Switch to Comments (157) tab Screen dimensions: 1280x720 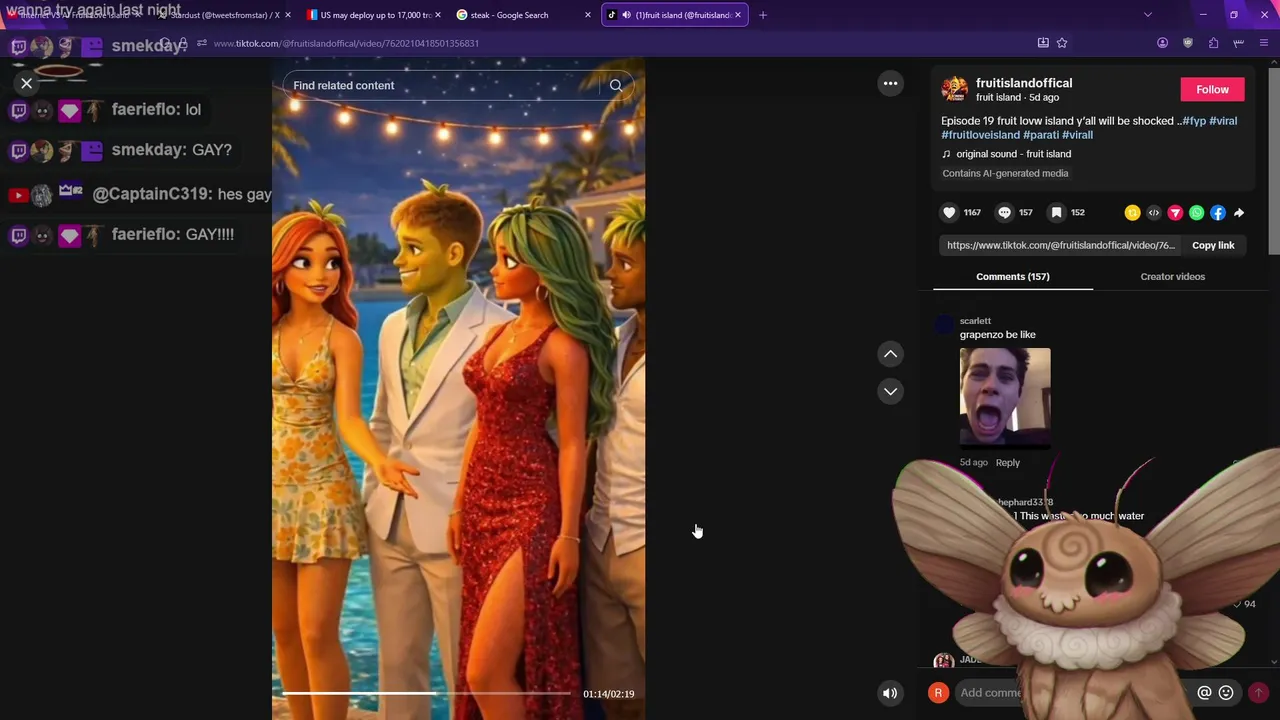1012,276
